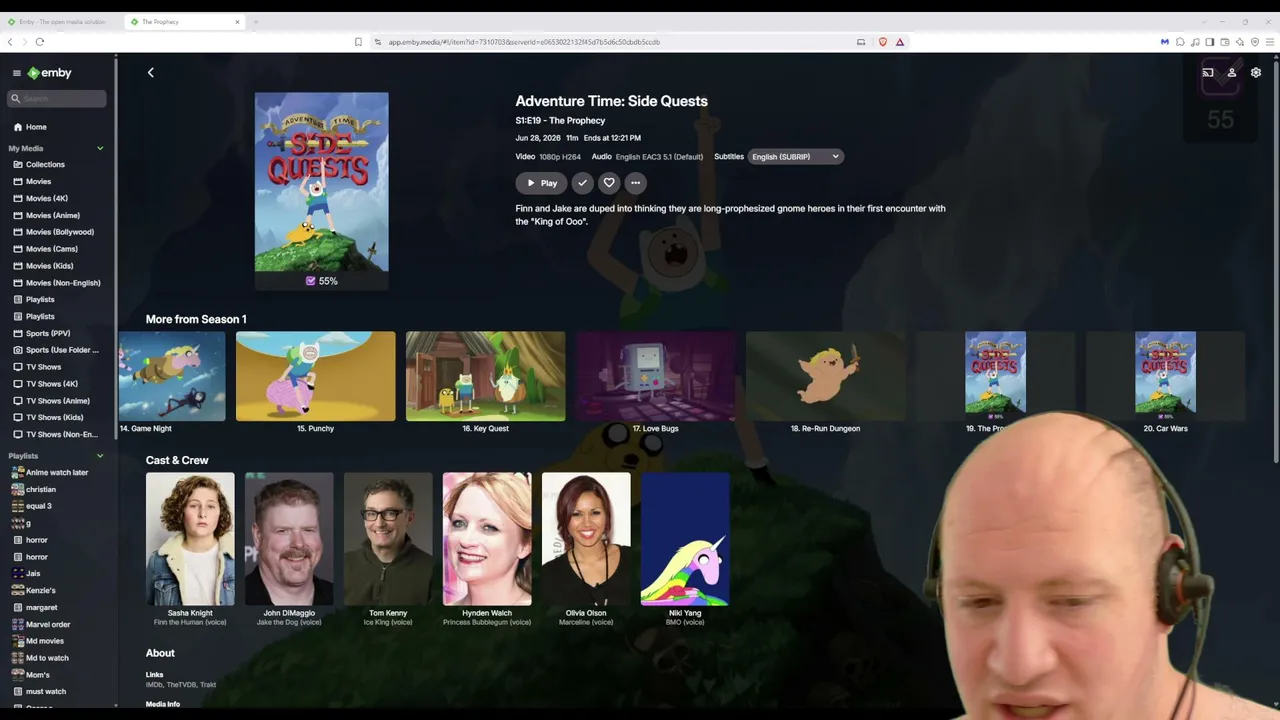Open Emby settings gear
1280x720 pixels.
[x=1256, y=73]
